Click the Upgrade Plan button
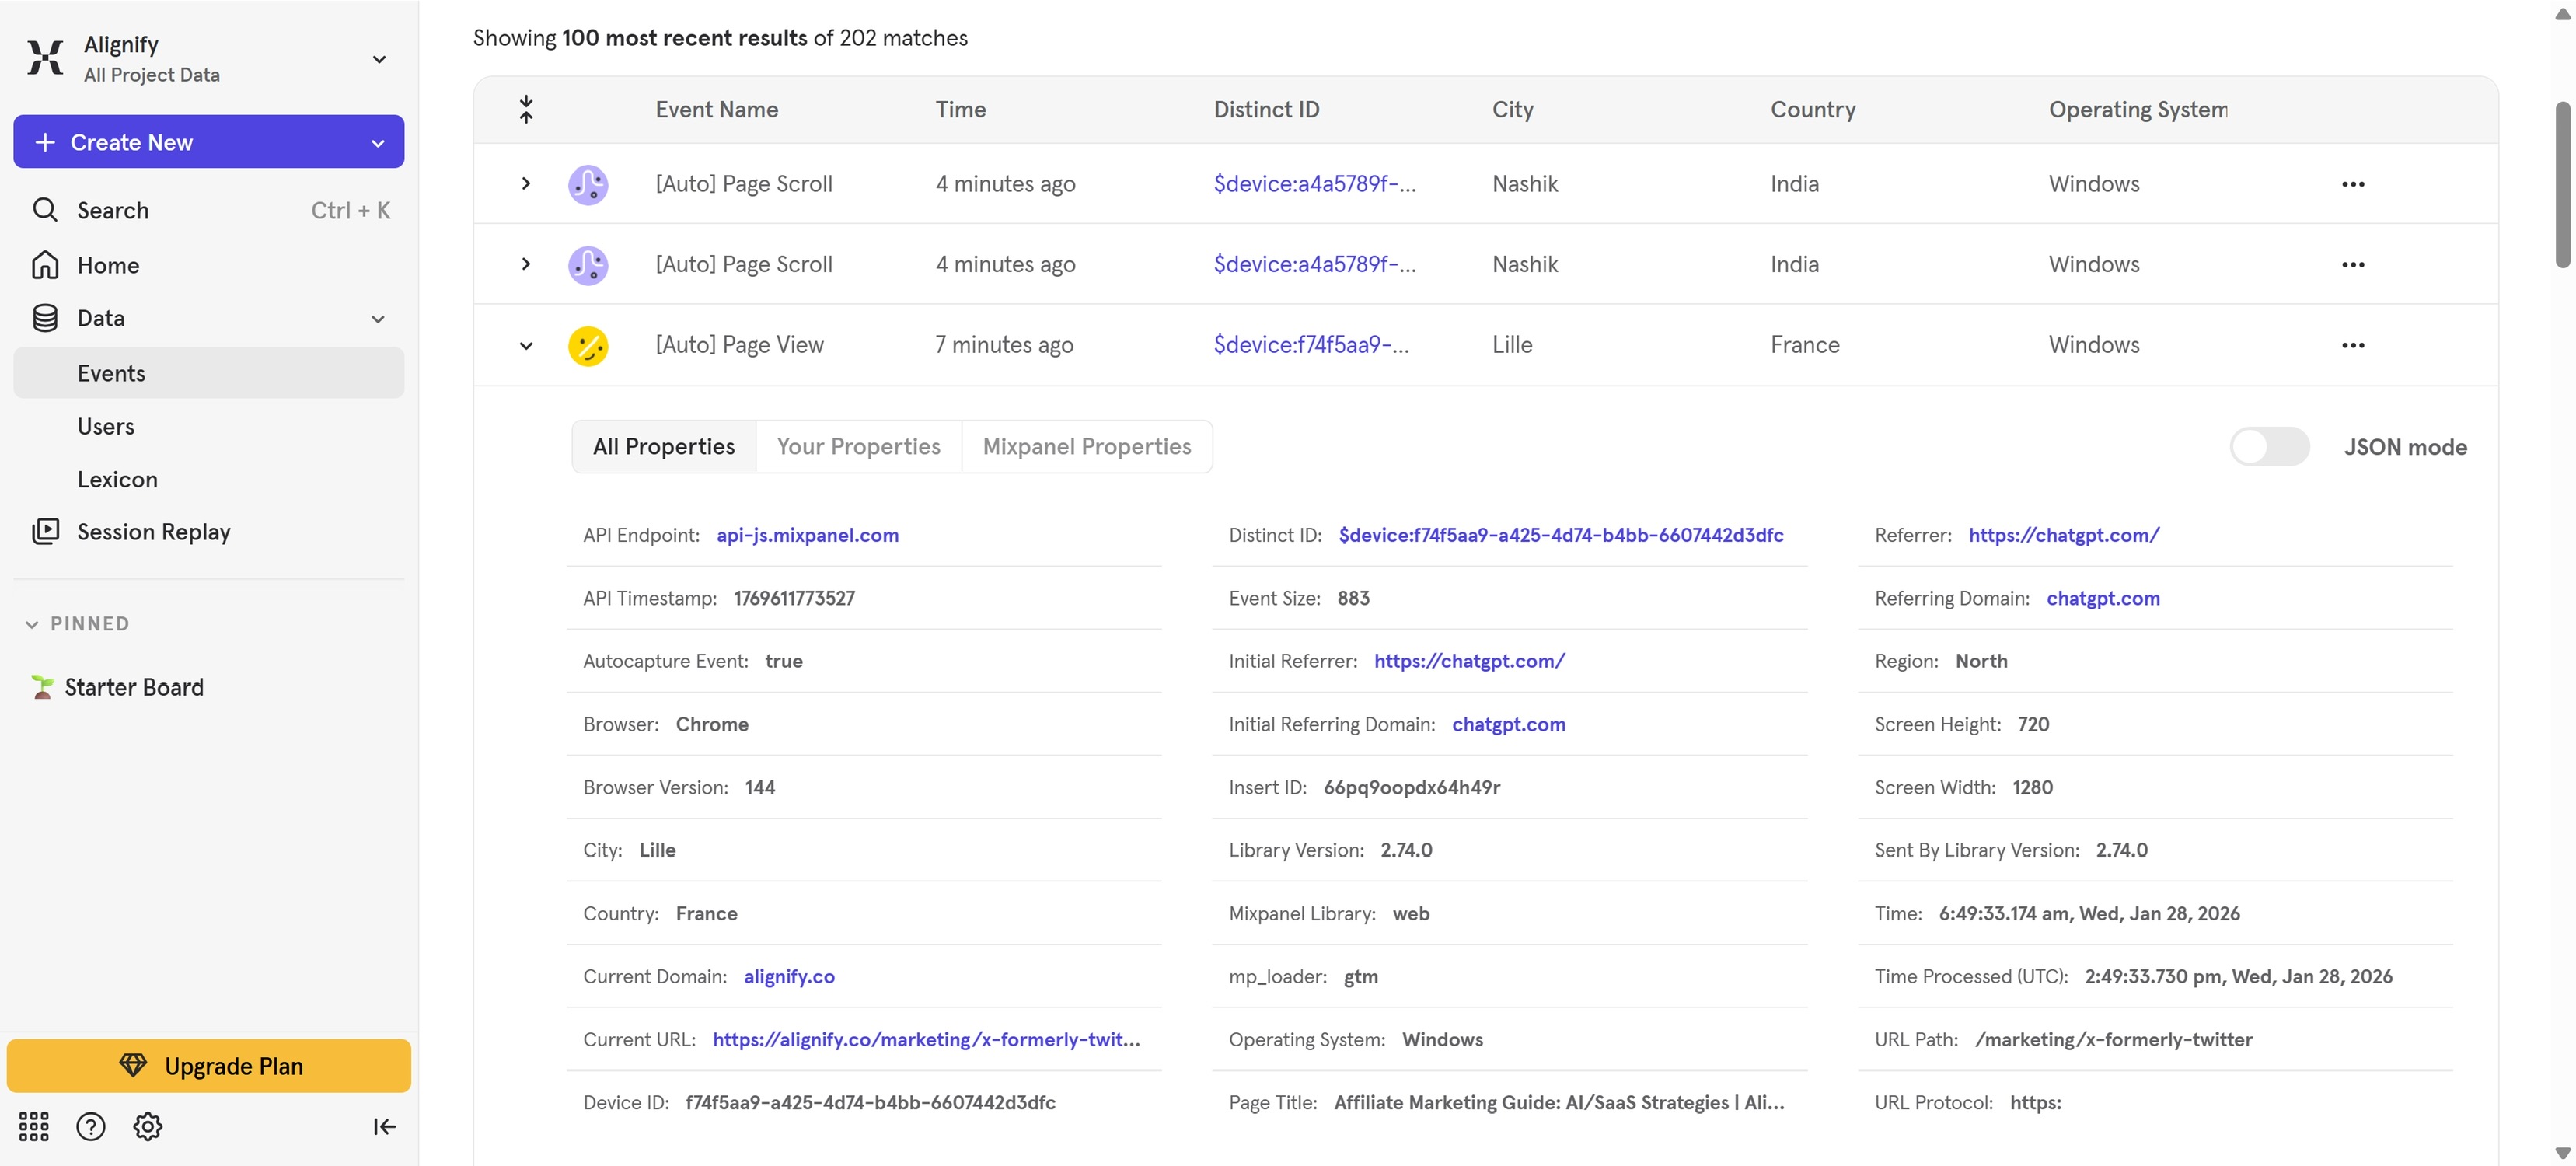2576x1166 pixels. 209,1066
